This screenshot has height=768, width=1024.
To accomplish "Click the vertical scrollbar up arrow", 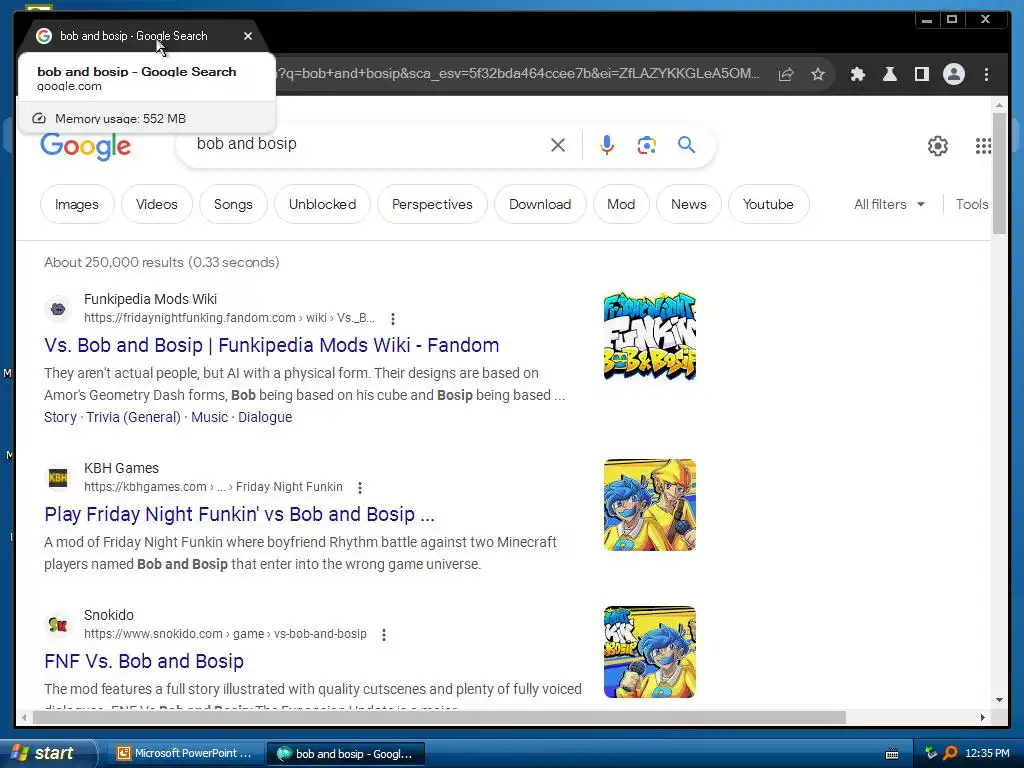I will pos(999,105).
